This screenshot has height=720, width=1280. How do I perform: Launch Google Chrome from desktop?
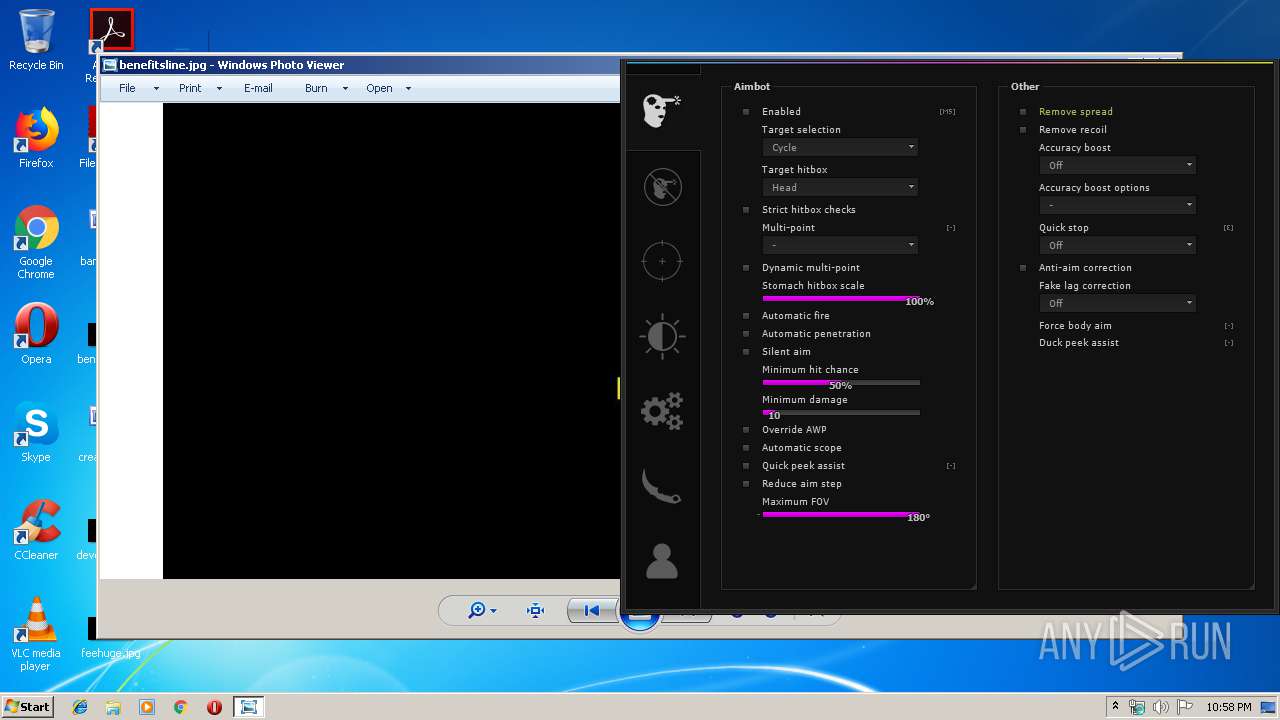(36, 242)
